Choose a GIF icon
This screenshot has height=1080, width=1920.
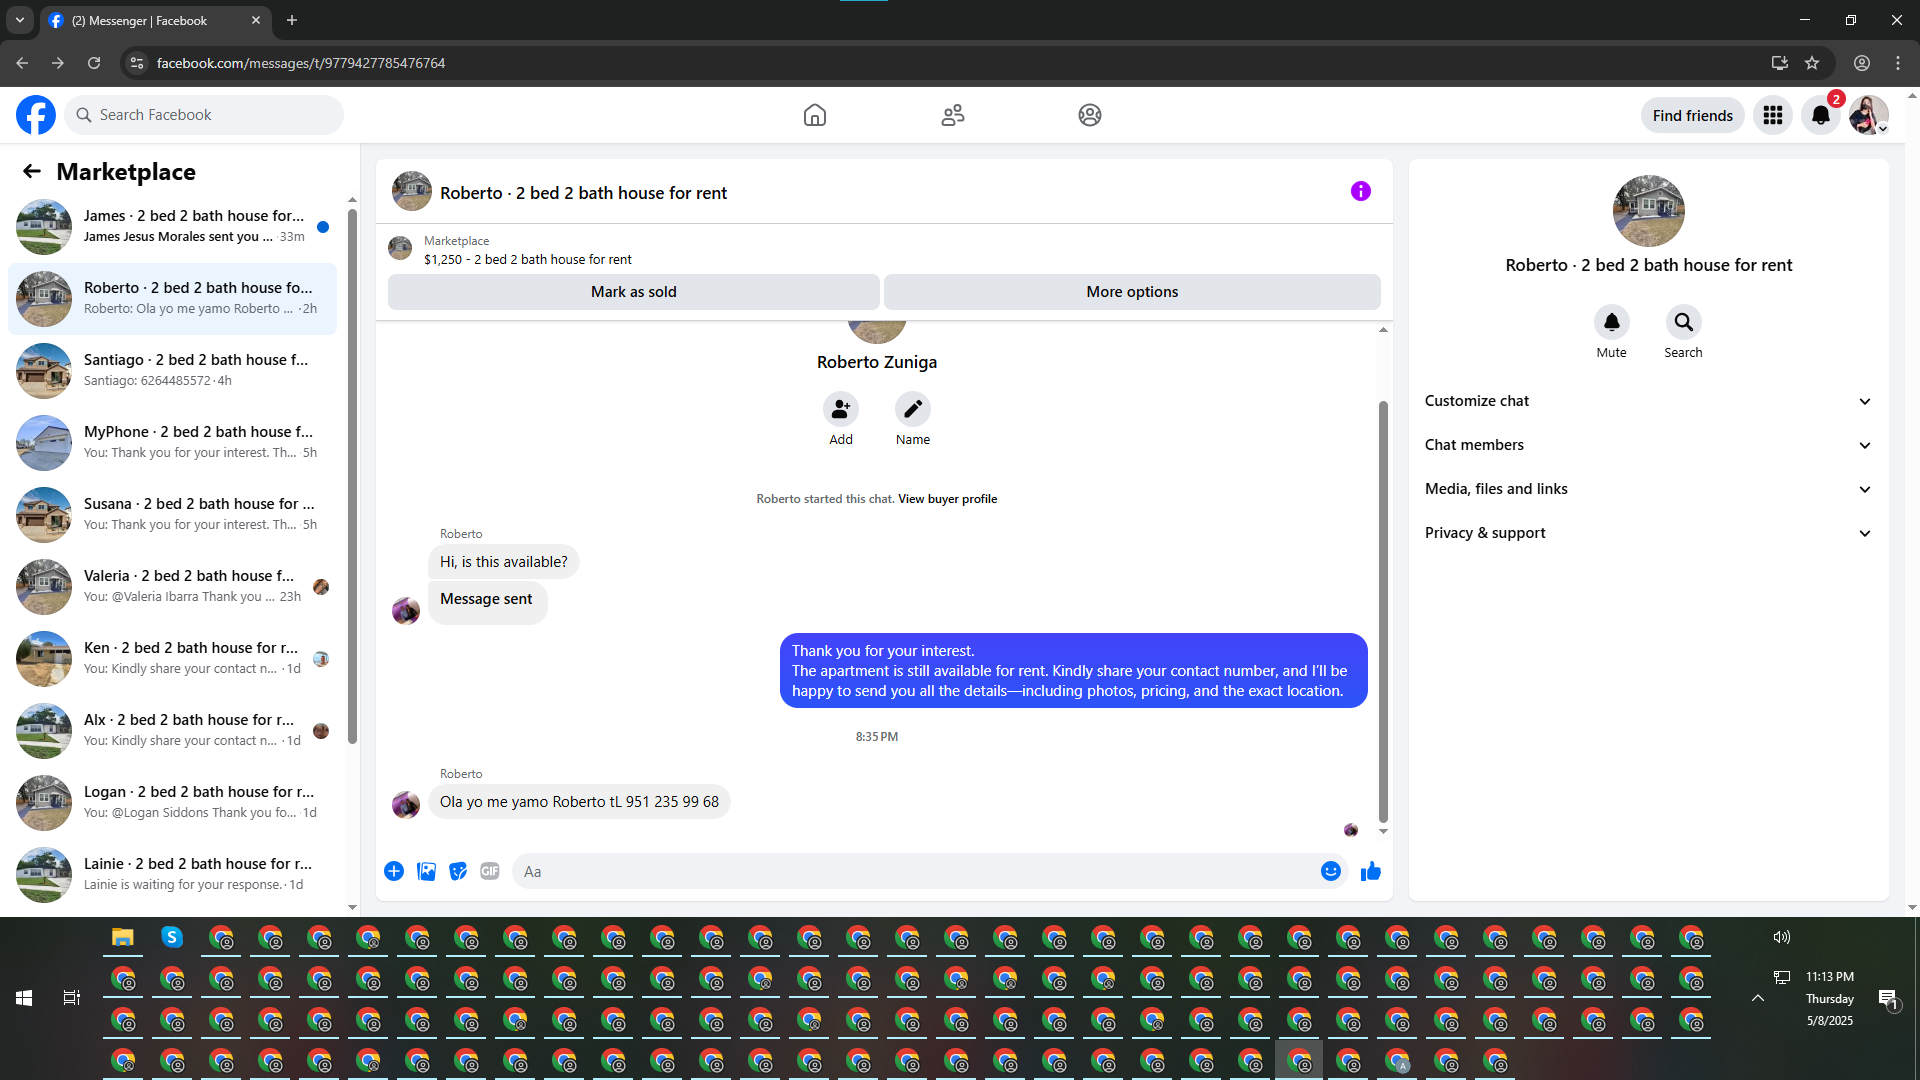[x=490, y=871]
